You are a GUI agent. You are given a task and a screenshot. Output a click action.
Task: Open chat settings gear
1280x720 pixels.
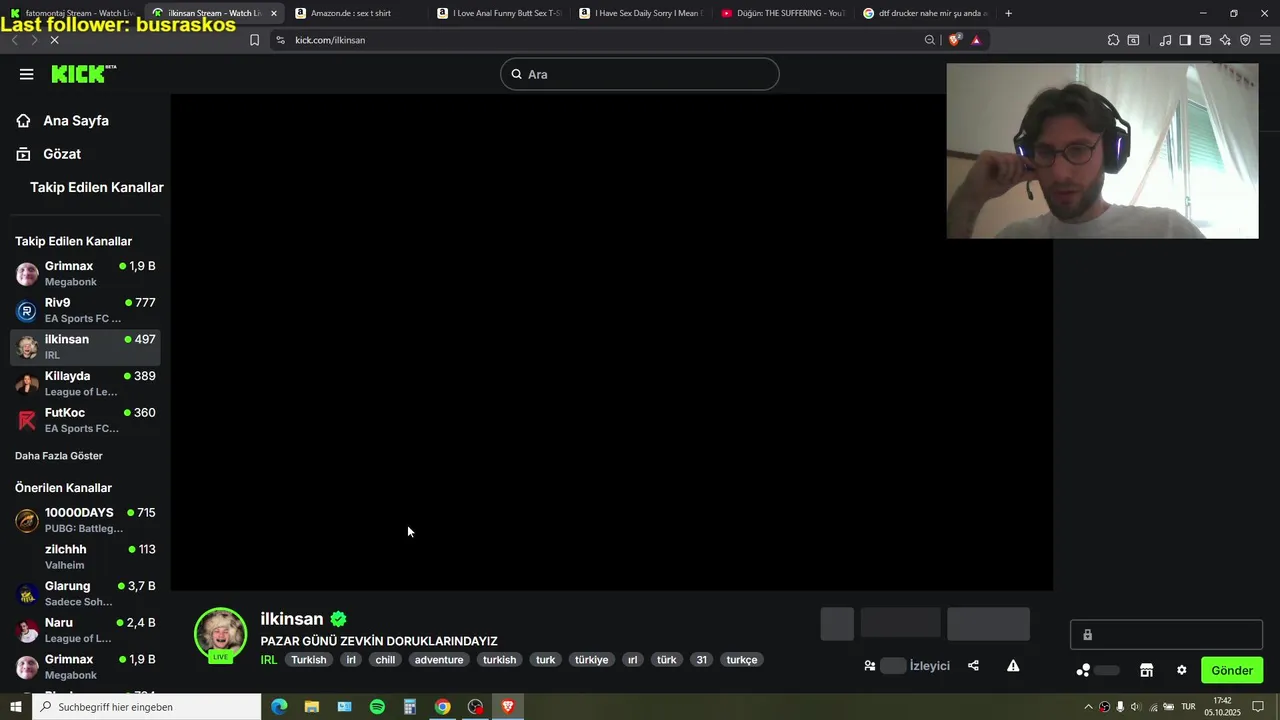pyautogui.click(x=1181, y=670)
